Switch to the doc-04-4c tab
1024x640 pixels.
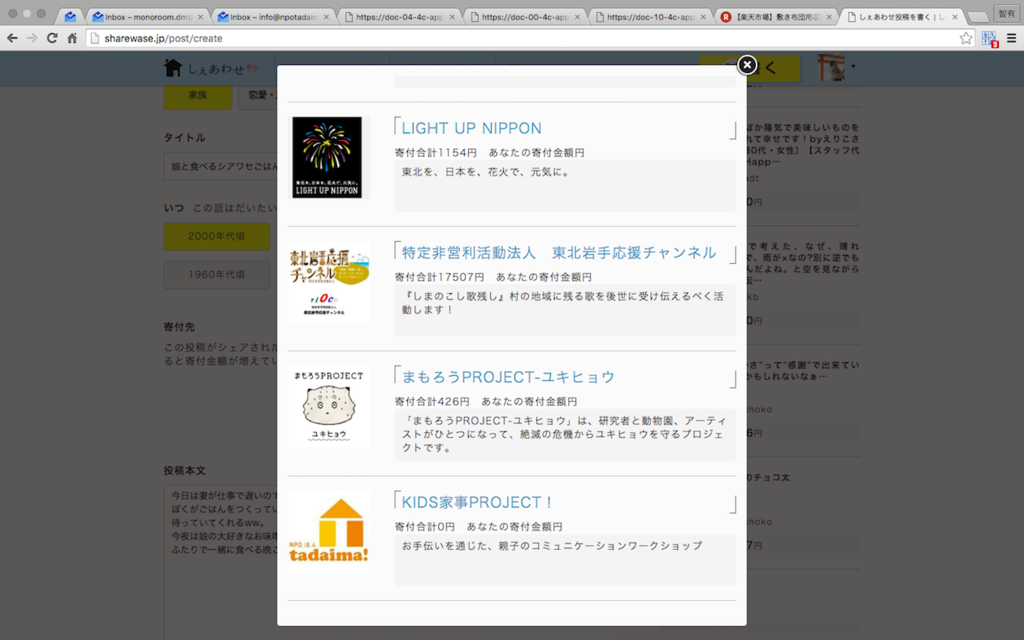pyautogui.click(x=399, y=17)
